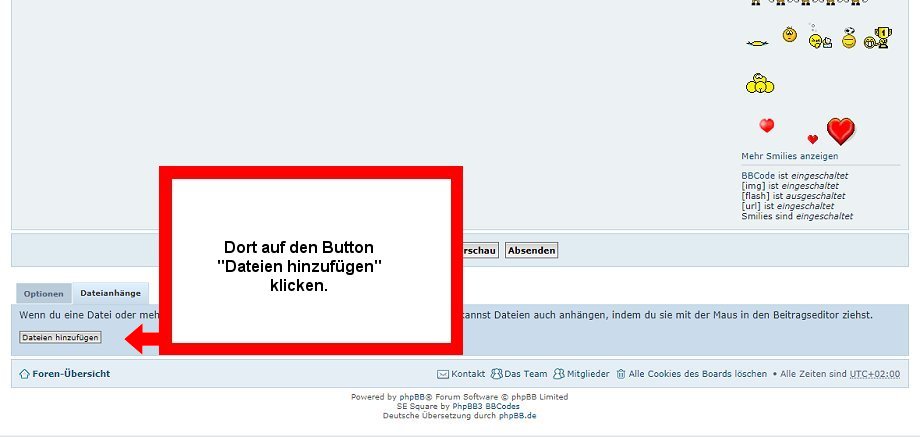Switch to the Optionen tab
Screen dimensions: 920x437
[44, 294]
